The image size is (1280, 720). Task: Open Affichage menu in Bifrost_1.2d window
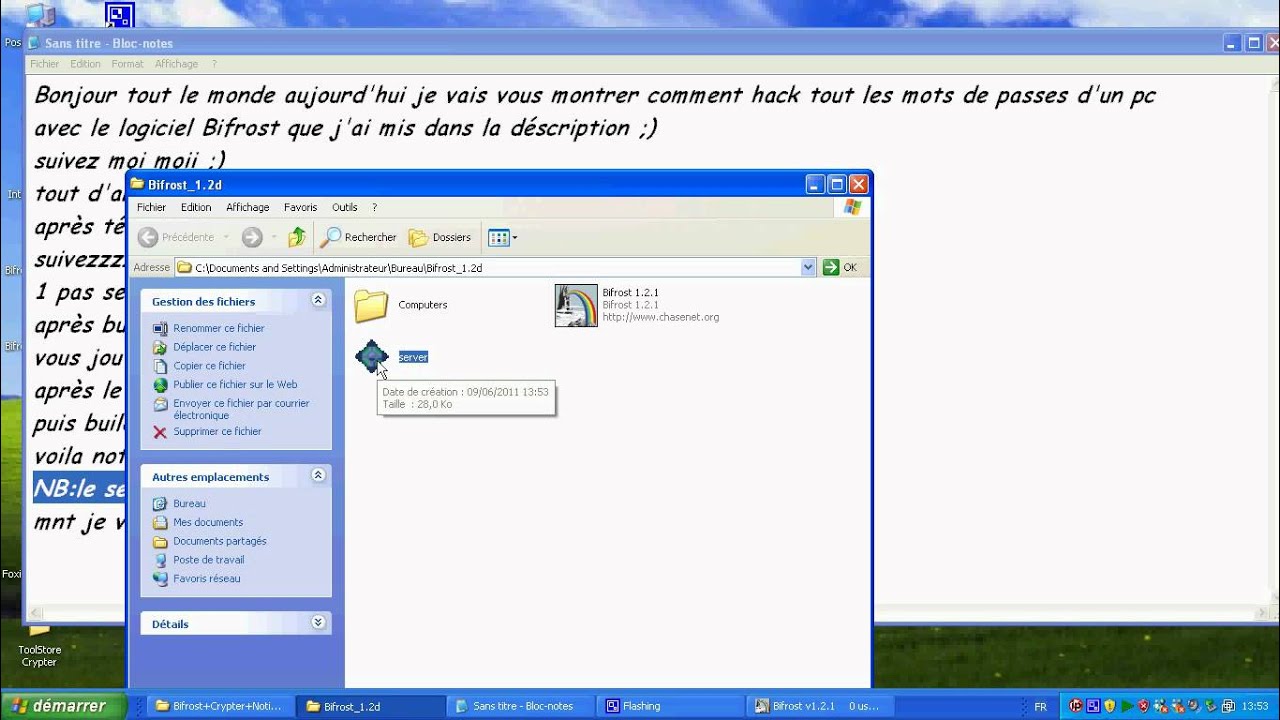247,207
